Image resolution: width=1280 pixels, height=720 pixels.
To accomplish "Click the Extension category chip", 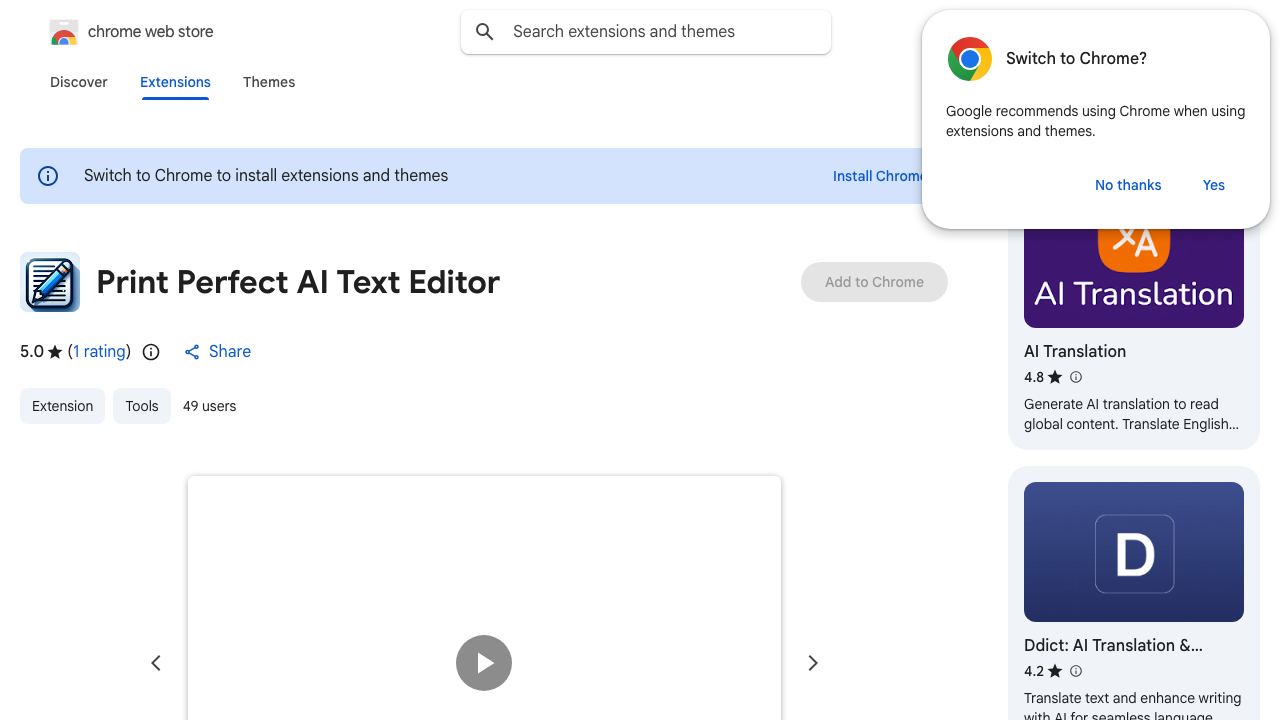I will click(x=62, y=406).
